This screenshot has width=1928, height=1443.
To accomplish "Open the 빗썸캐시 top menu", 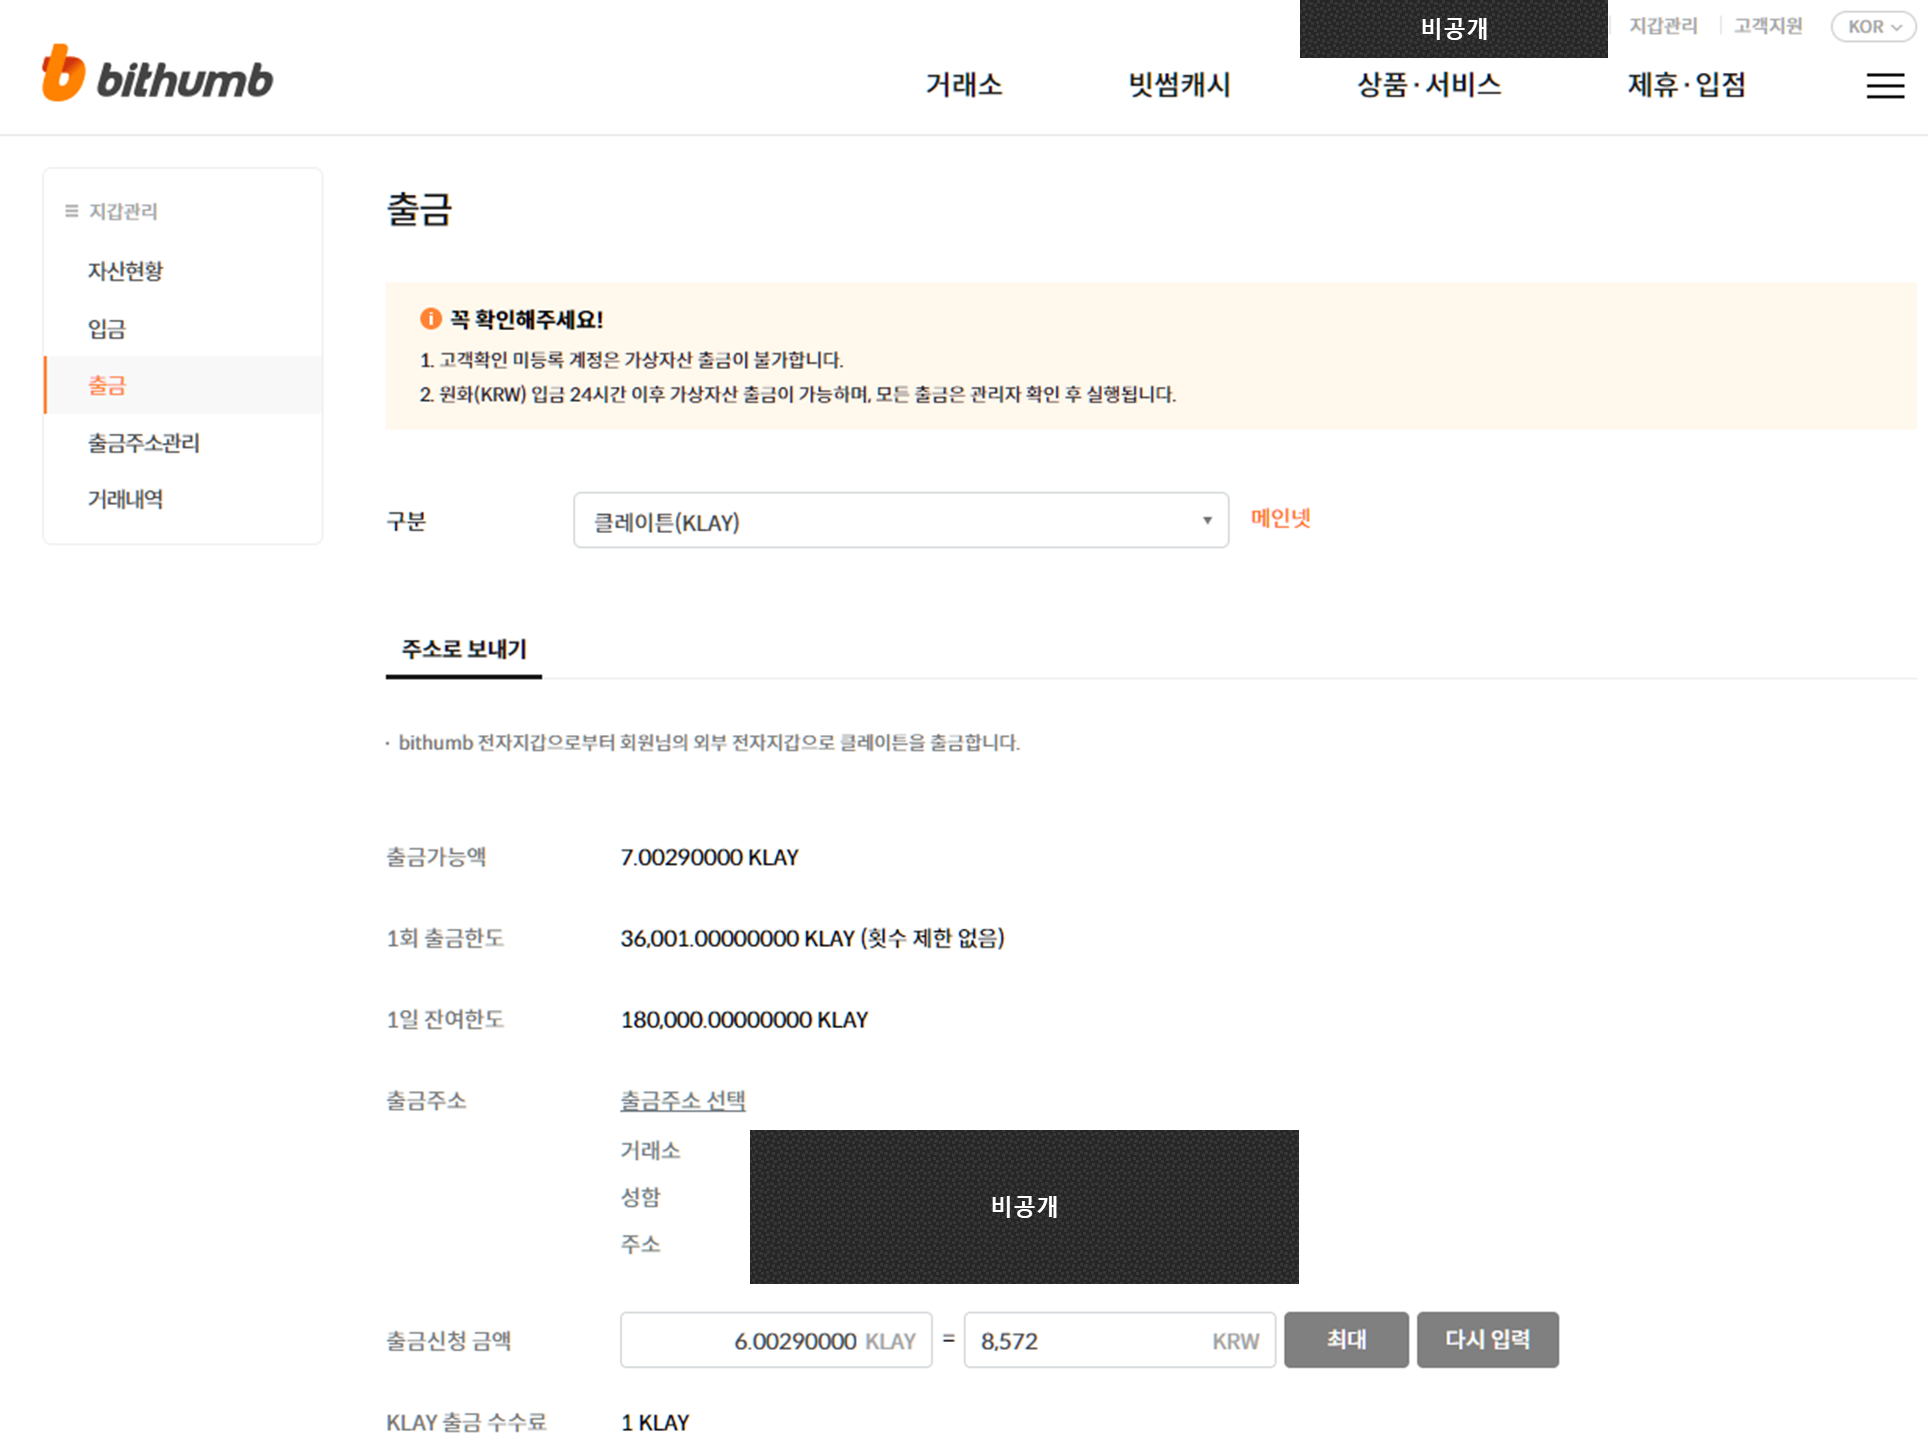I will tap(1179, 85).
